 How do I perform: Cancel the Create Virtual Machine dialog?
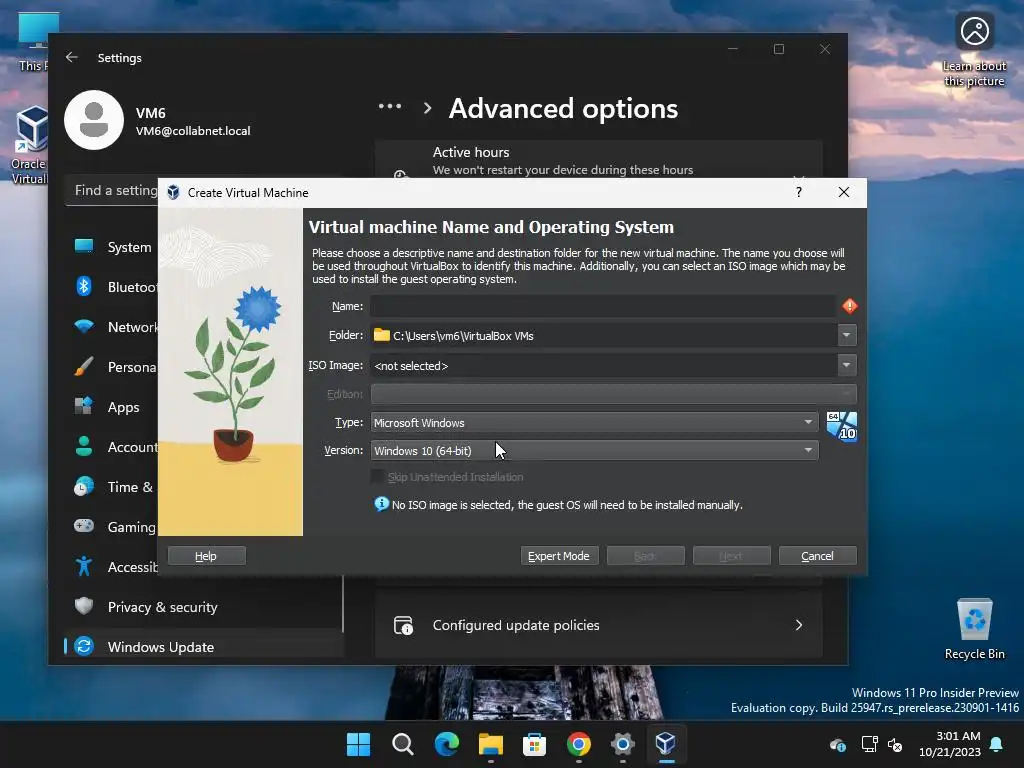pyautogui.click(x=818, y=556)
